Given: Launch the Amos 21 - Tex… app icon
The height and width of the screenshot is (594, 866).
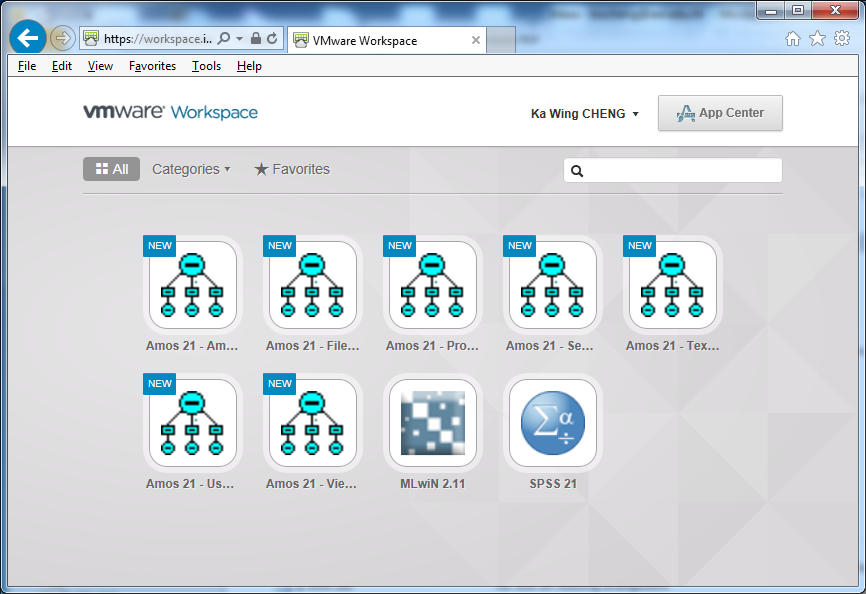Looking at the screenshot, I should [673, 285].
